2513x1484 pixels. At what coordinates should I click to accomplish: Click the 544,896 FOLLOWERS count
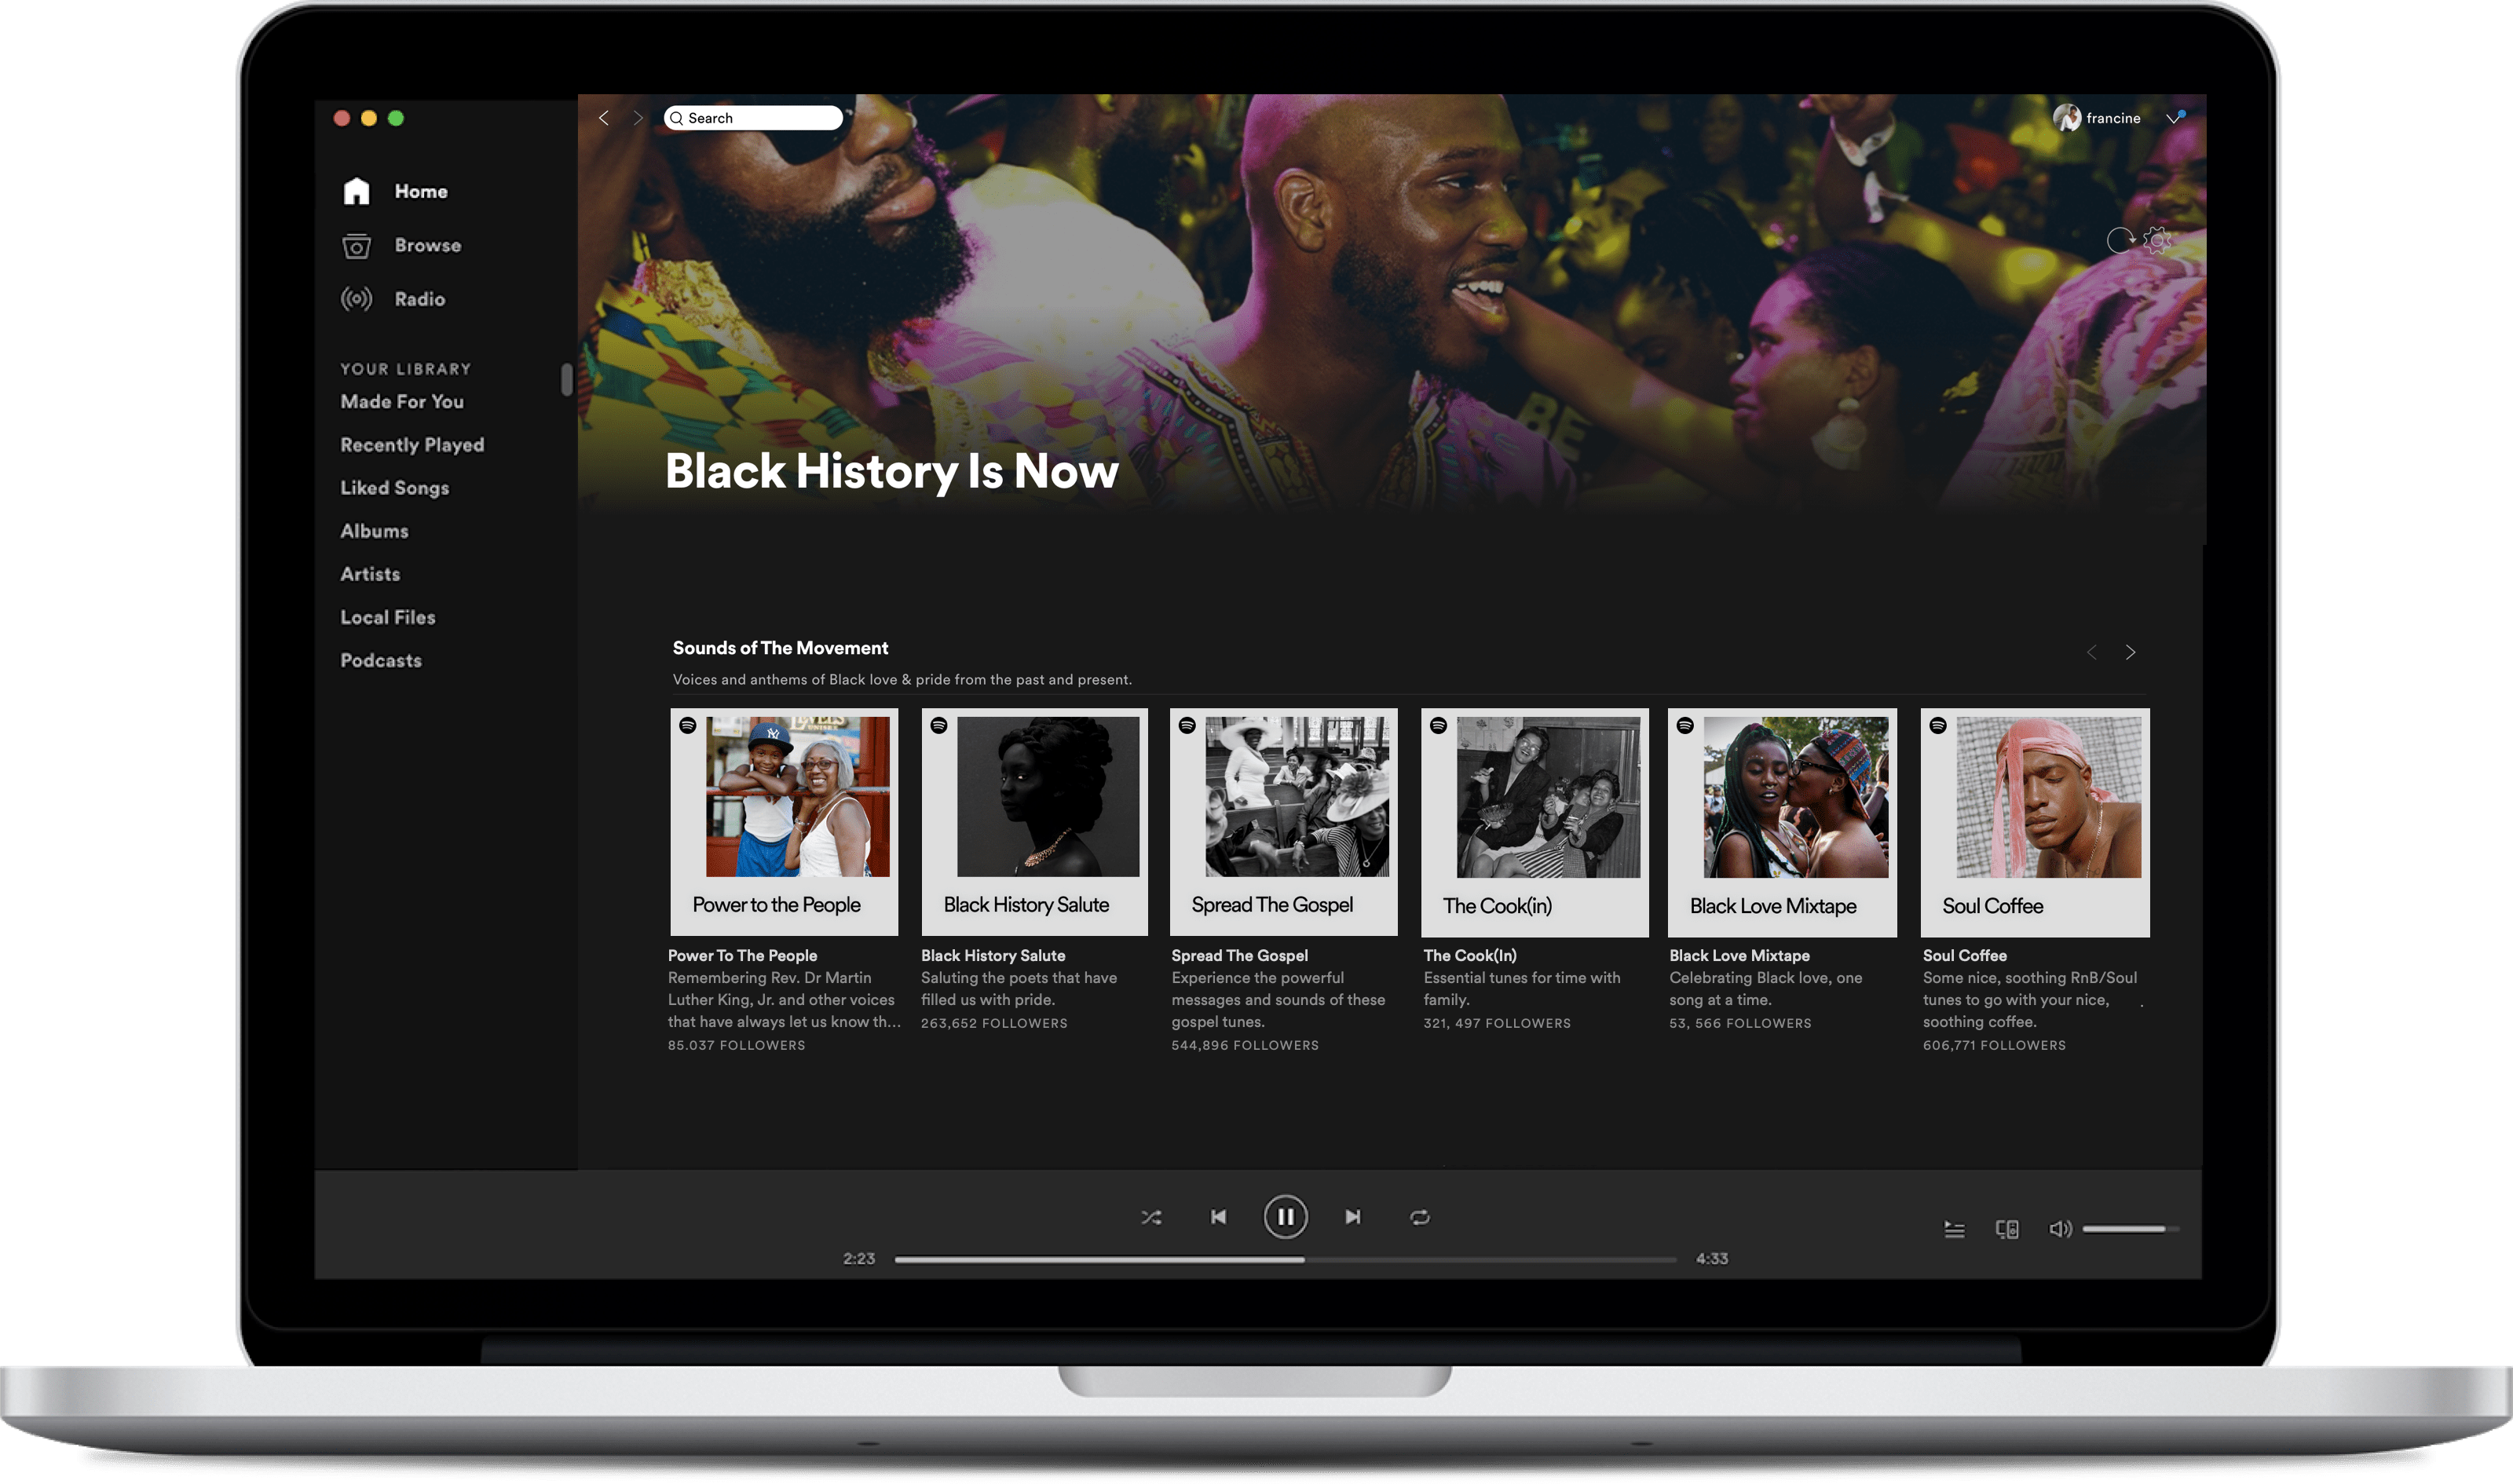pos(1245,1046)
